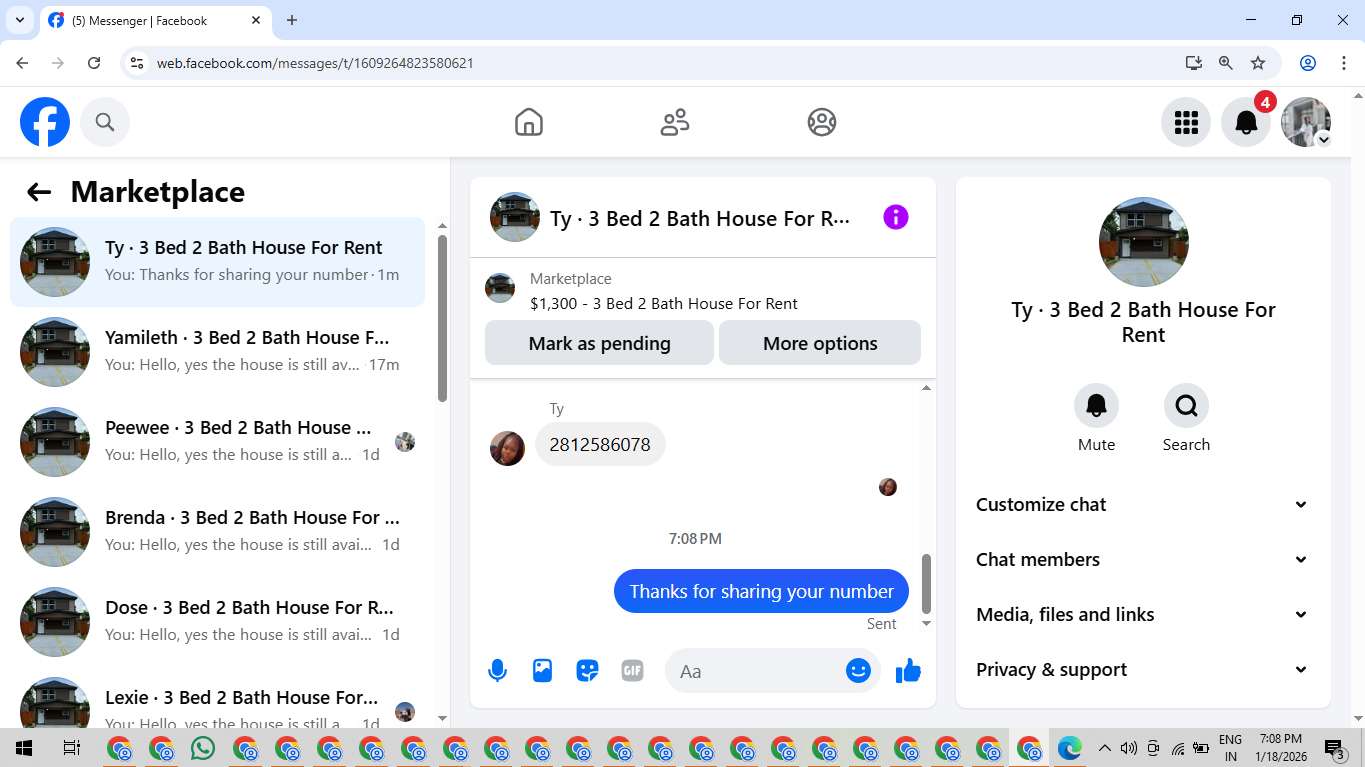The image size is (1365, 767).
Task: Open Facebook search magnifier
Action: (x=105, y=122)
